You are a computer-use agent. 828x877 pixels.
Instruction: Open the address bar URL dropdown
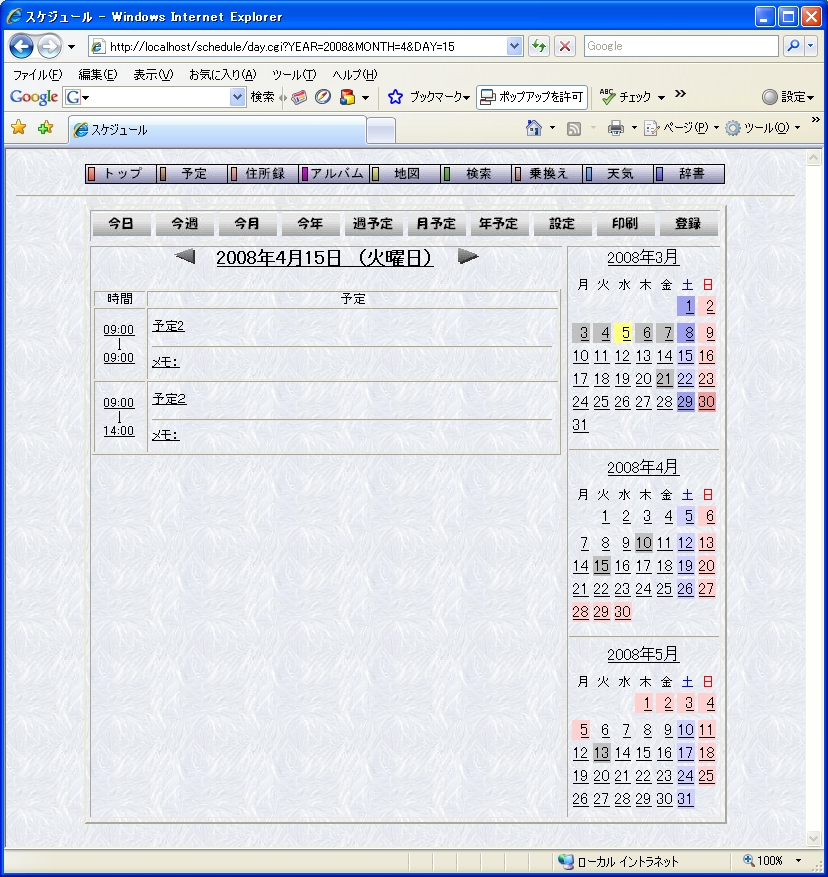pos(514,46)
